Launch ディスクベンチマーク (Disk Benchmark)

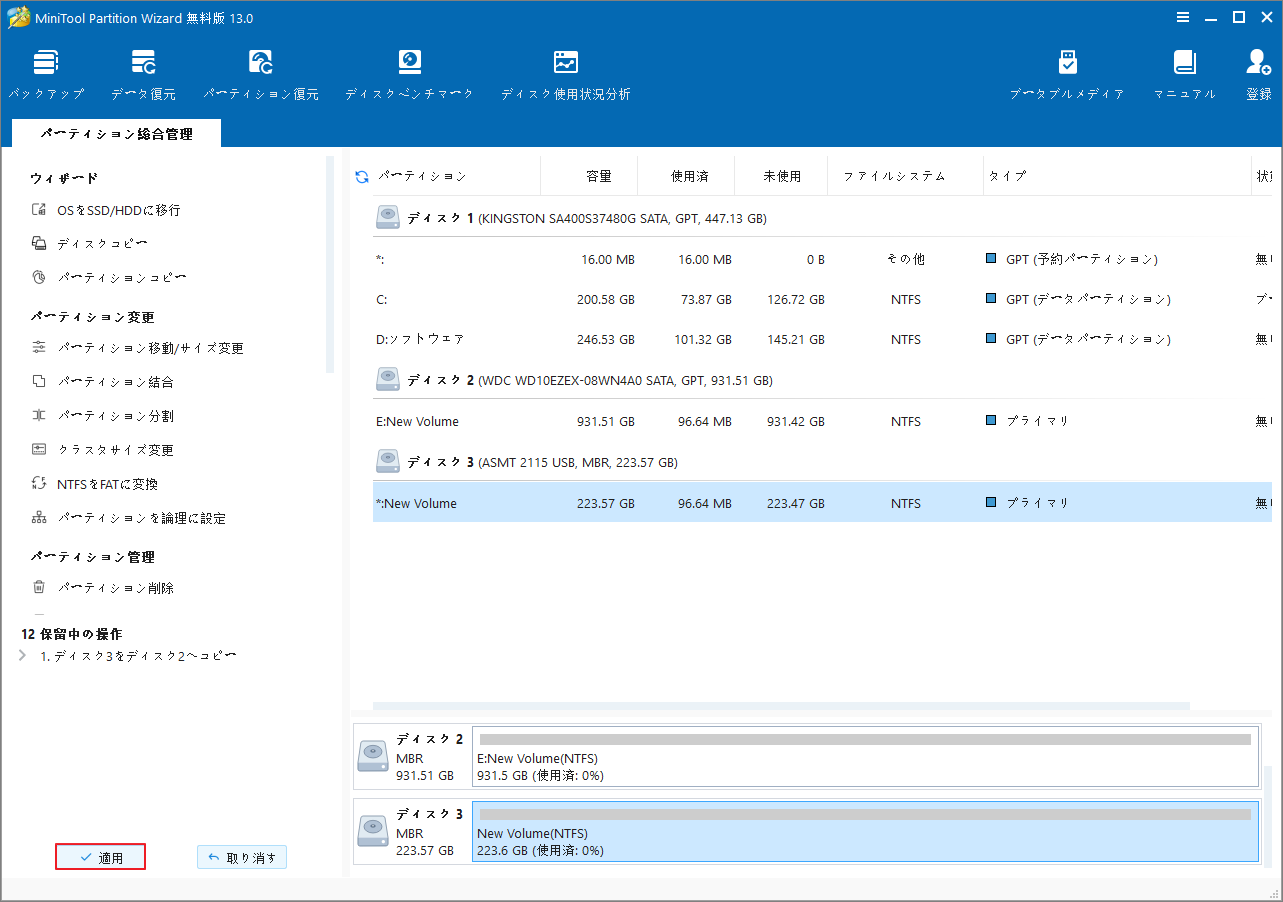click(409, 72)
